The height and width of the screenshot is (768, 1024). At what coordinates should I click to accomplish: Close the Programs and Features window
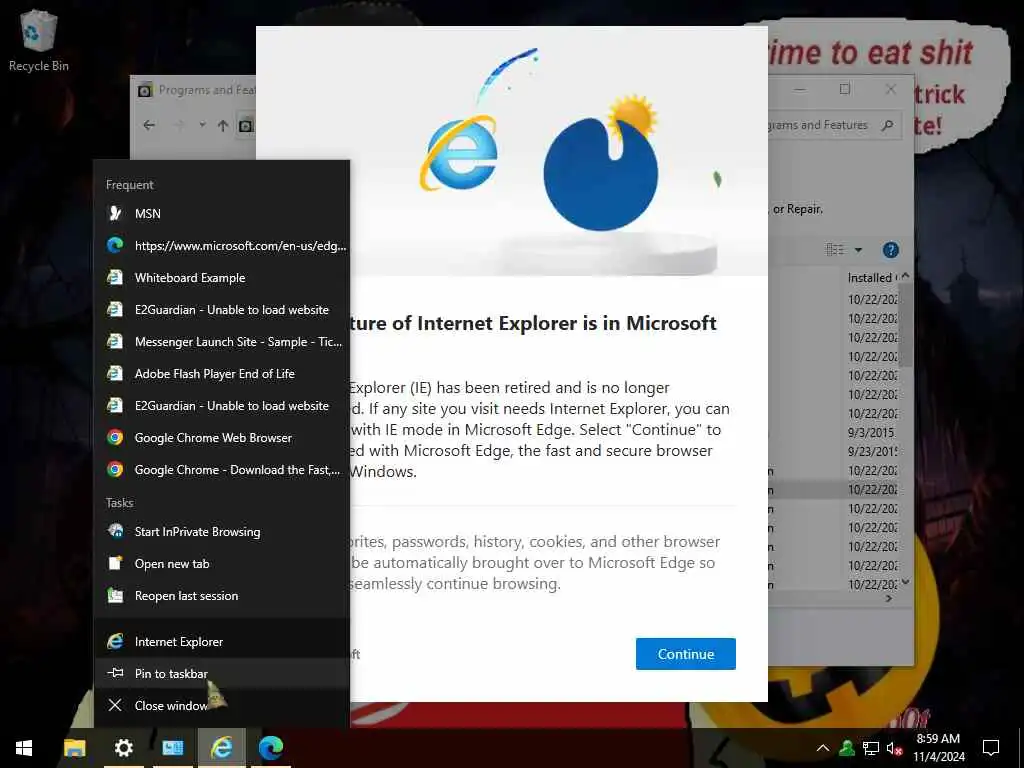890,89
